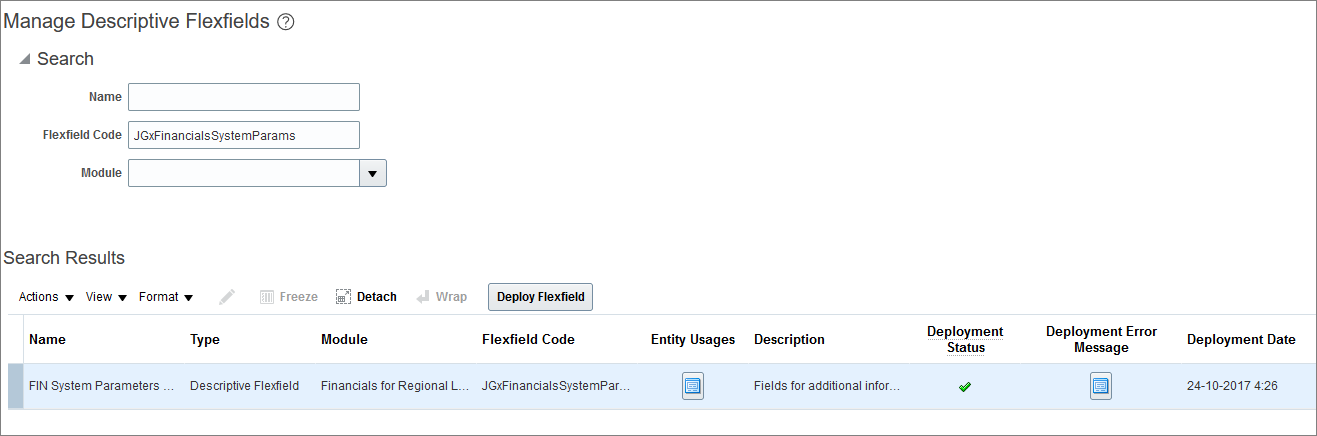
Task: Click the Module column header in the results table
Action: [x=344, y=340]
